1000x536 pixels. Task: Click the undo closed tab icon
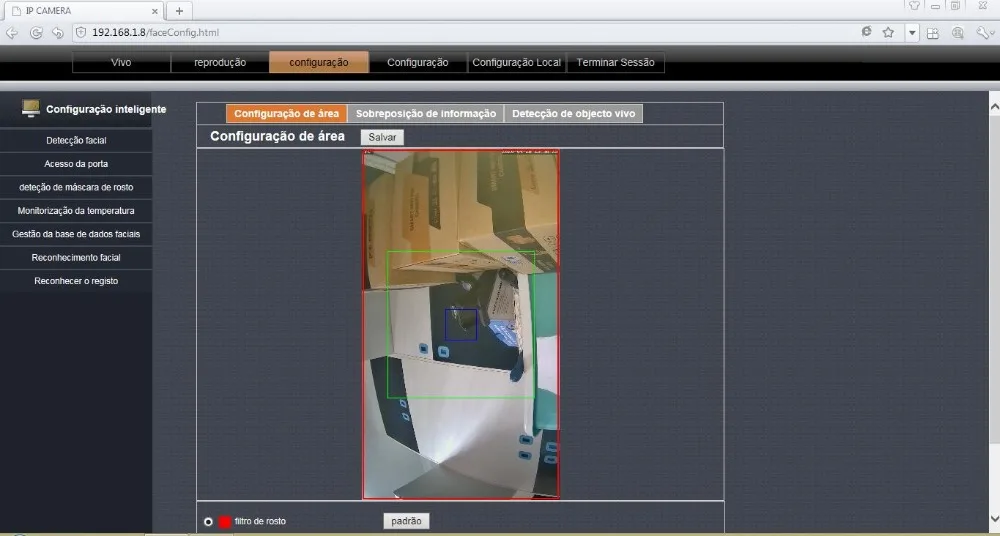[x=58, y=33]
